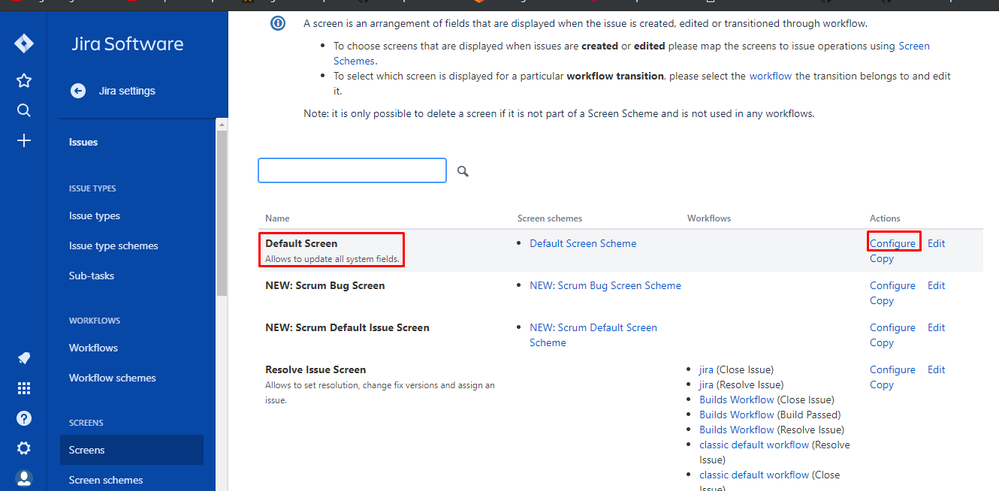Click the Name column header
Image resolution: width=999 pixels, height=491 pixels.
point(277,218)
